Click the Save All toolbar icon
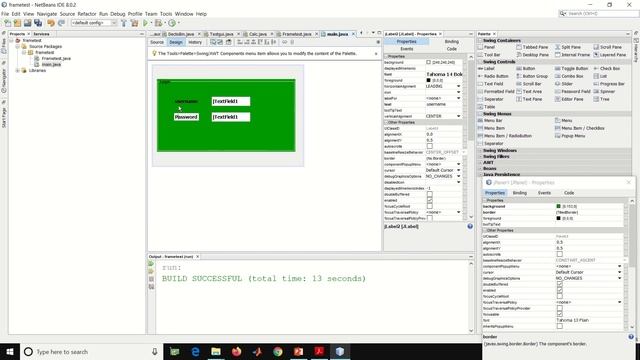Screen dimensions: 640x360 point(38,23)
